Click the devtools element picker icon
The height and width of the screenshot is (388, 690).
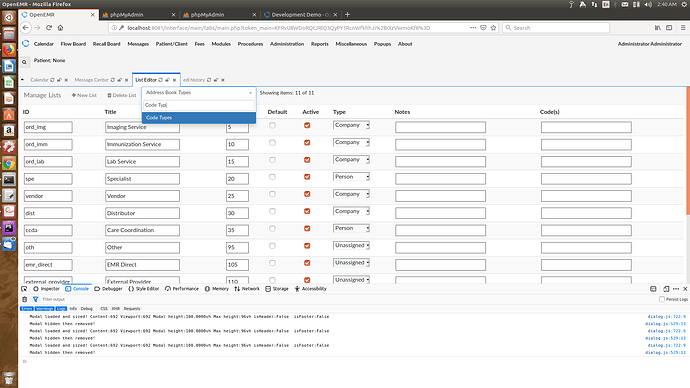pyautogui.click(x=24, y=289)
